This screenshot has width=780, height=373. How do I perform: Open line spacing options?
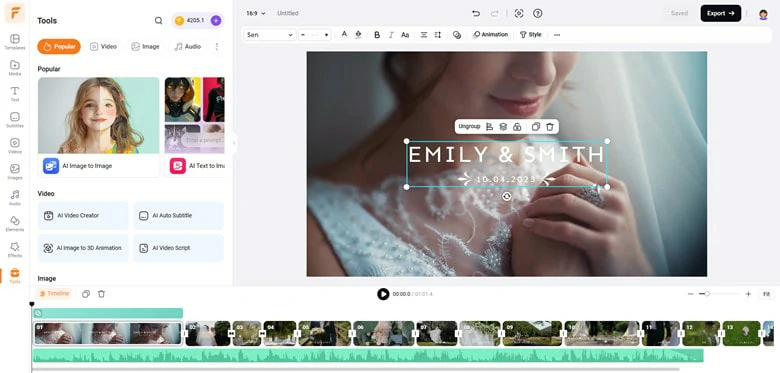(x=438, y=35)
